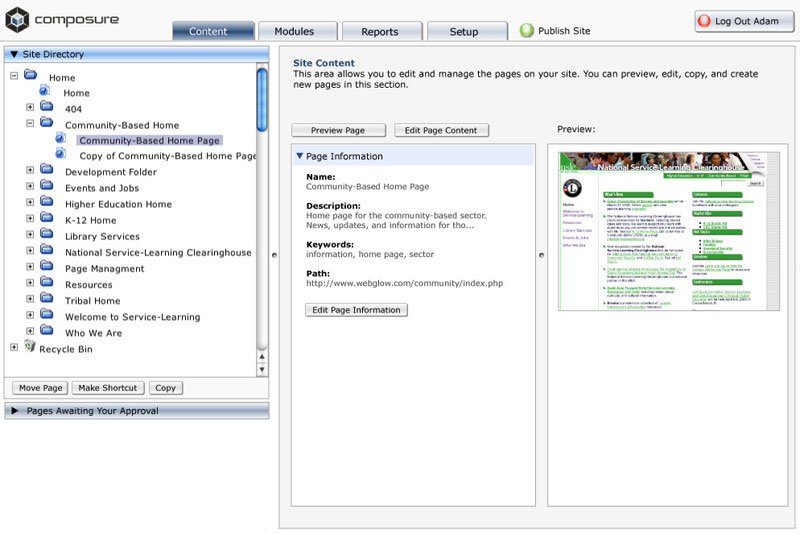Click the Events and Jobs folder icon
This screenshot has height=534, width=800.
click(46, 187)
